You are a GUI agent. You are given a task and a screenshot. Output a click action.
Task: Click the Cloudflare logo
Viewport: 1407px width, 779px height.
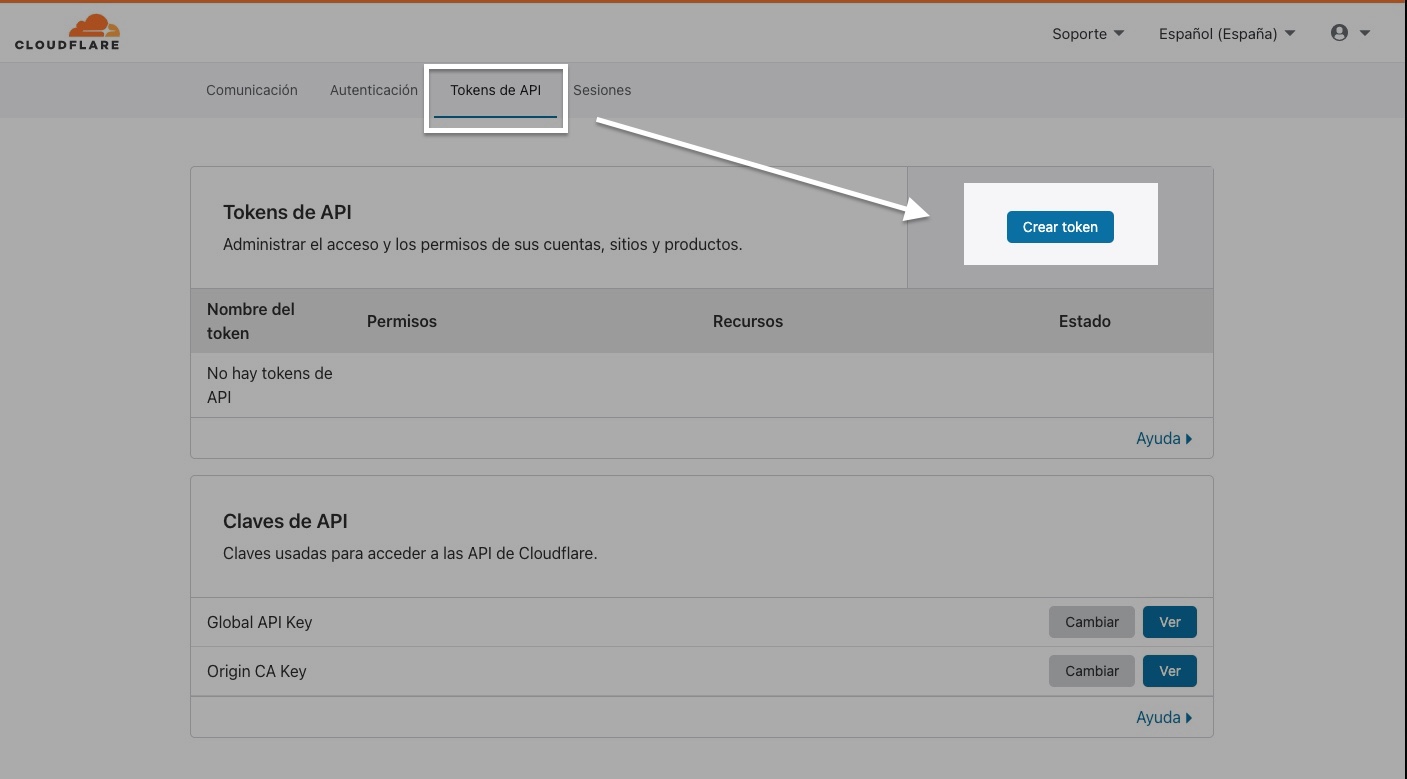click(x=67, y=33)
